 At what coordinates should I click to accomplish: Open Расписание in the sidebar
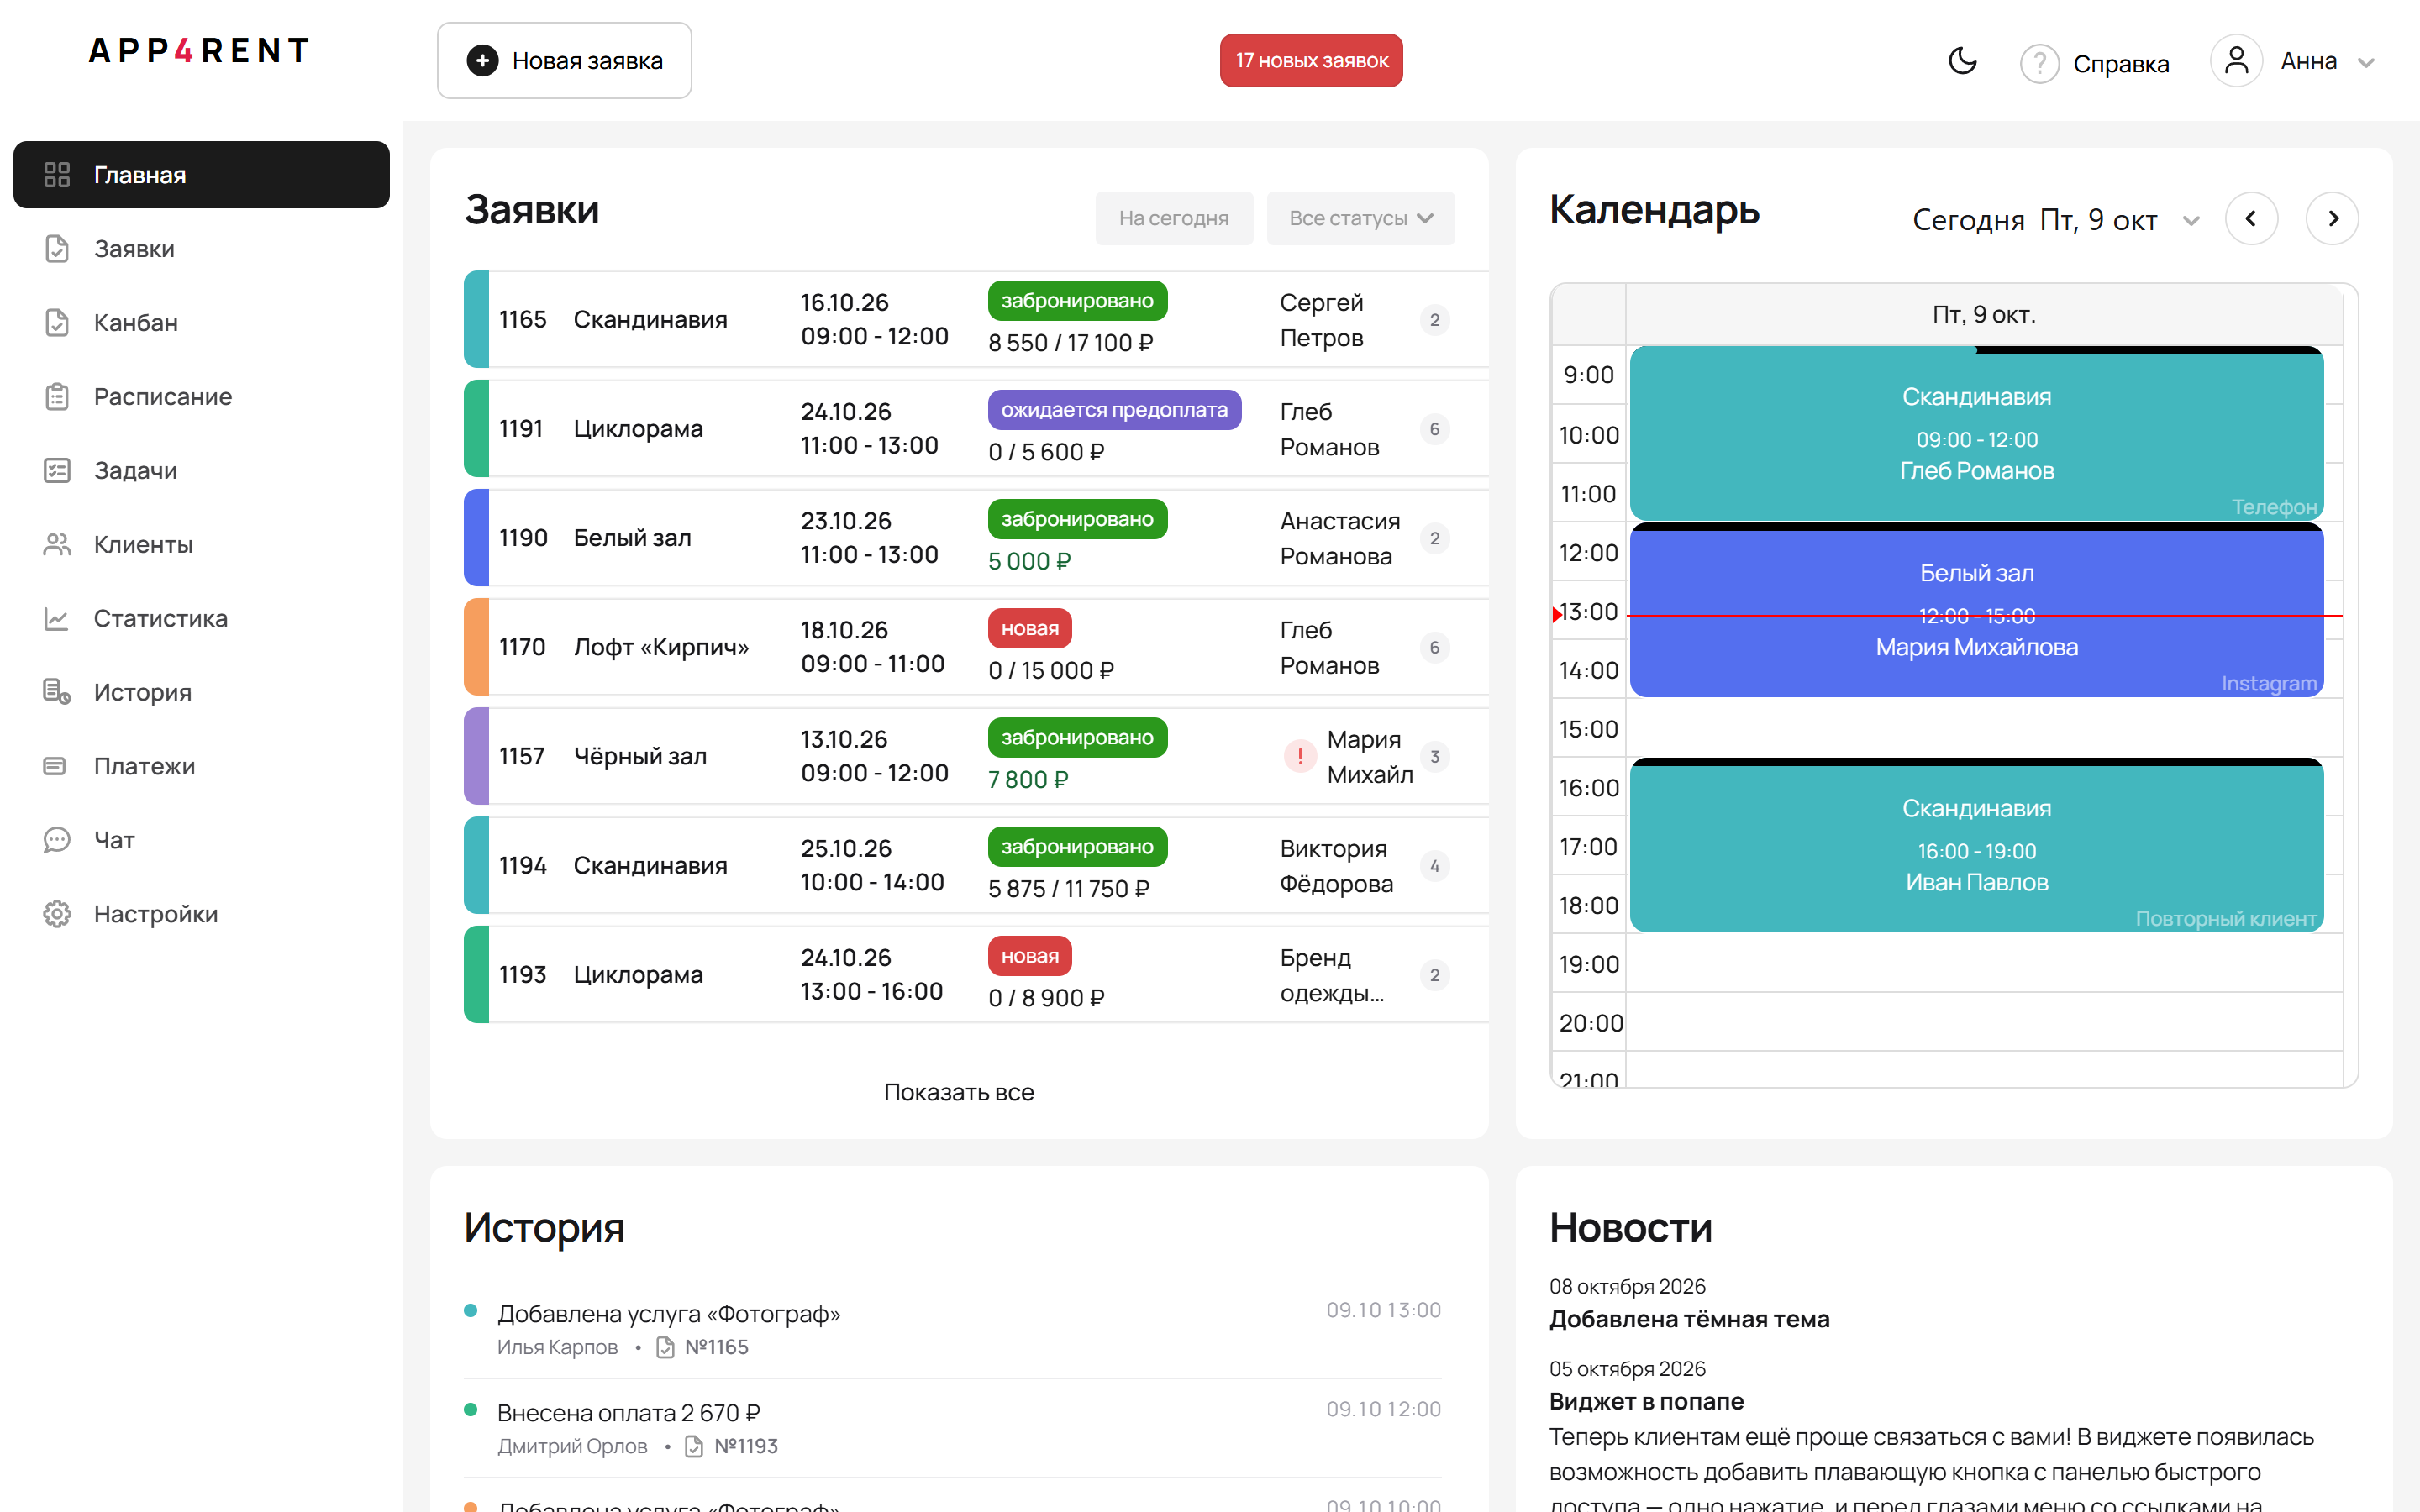pos(201,397)
